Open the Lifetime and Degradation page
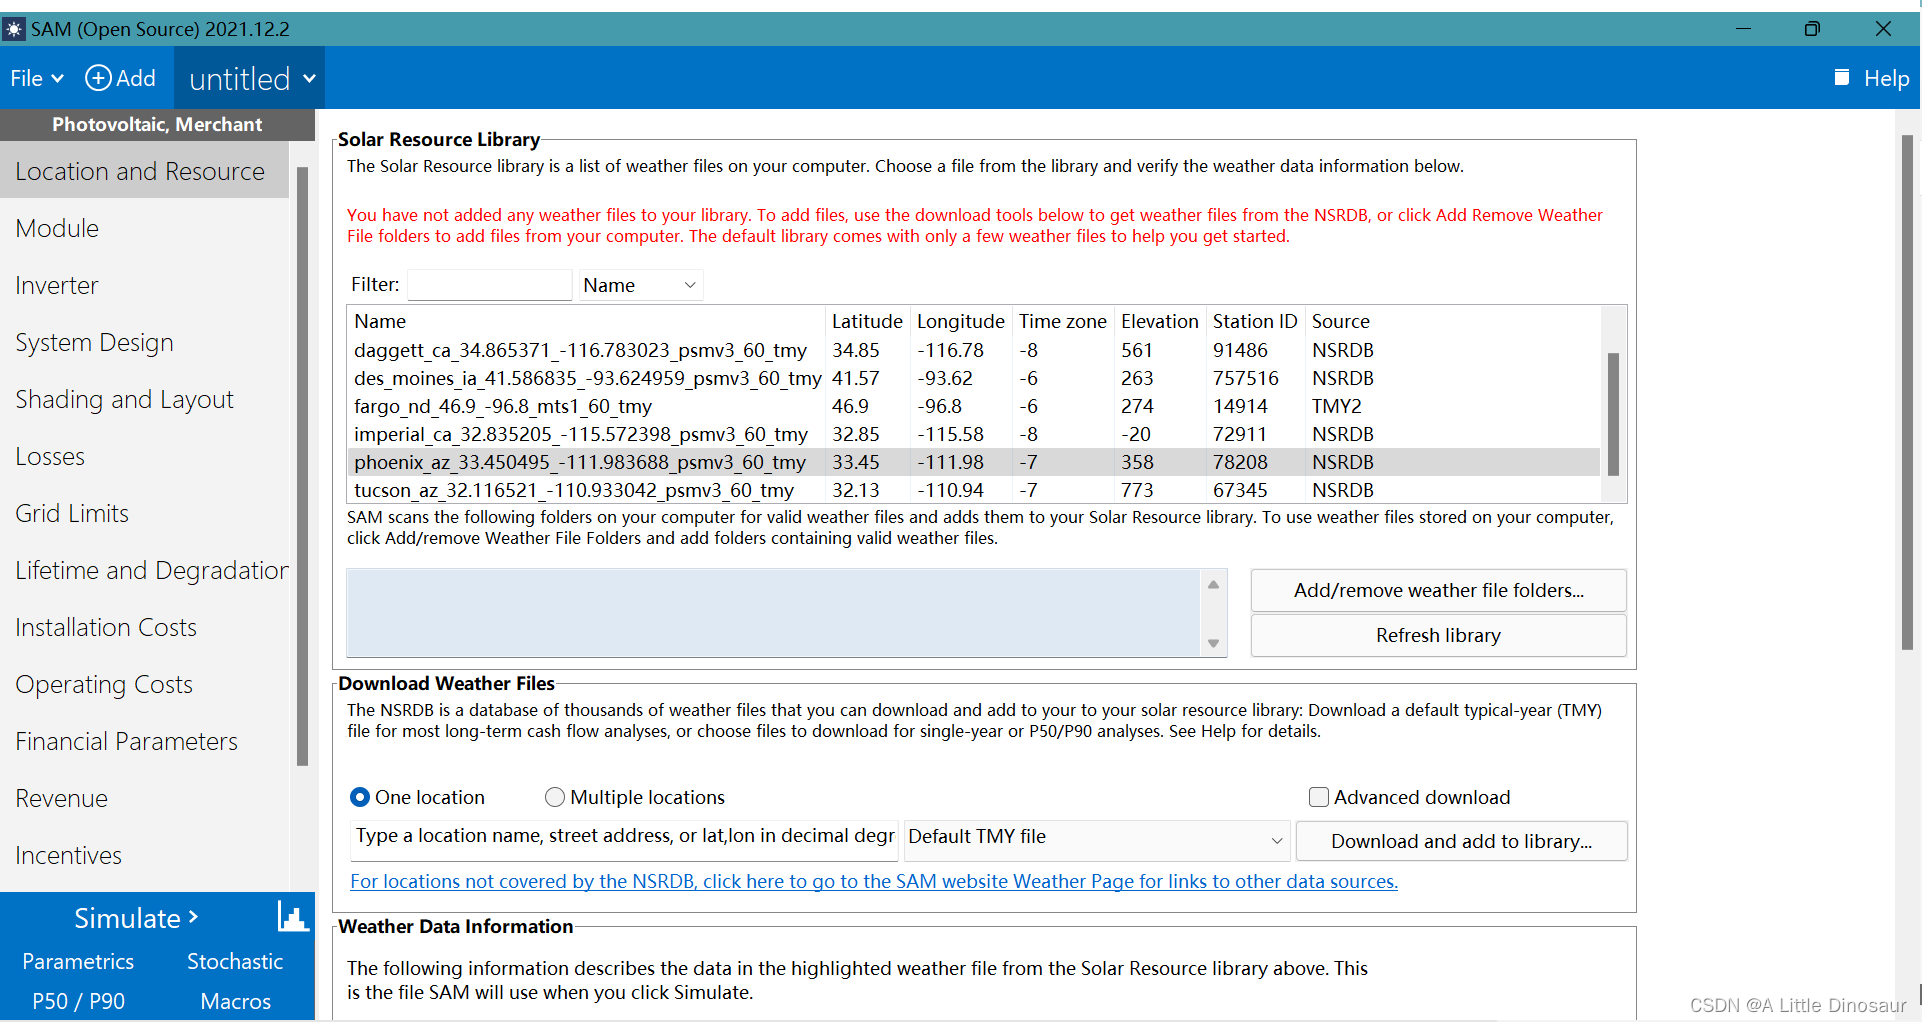The height and width of the screenshot is (1022, 1922). point(144,570)
